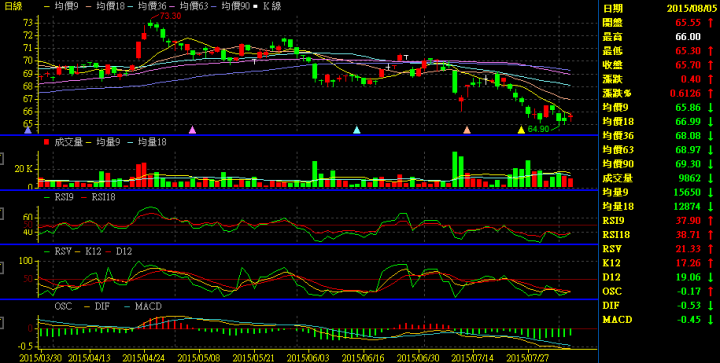Click the red square beside 成交量 legend

46,142
